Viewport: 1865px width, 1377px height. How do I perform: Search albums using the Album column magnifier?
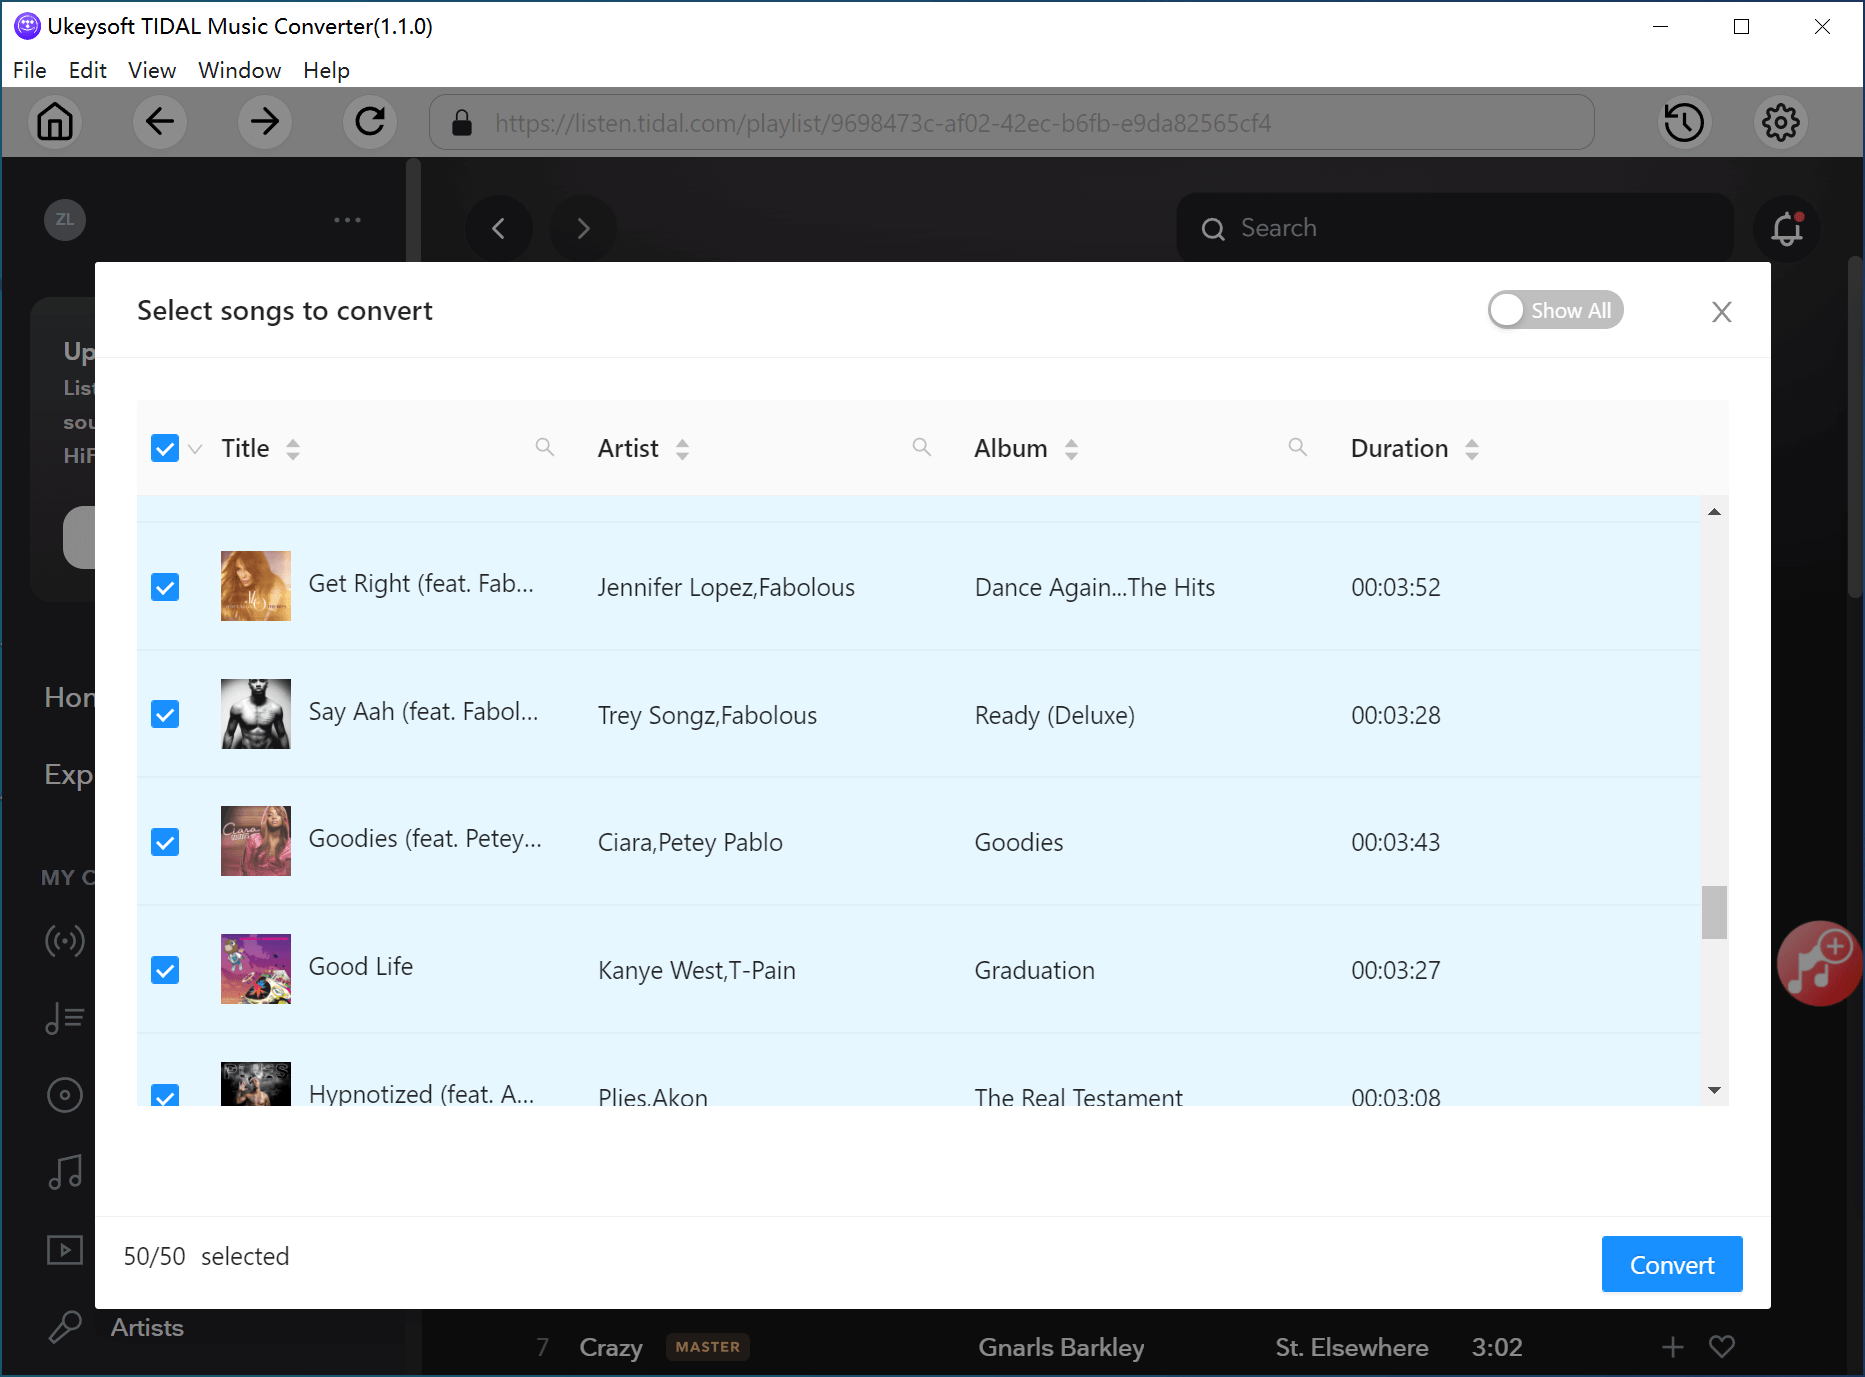[1297, 447]
